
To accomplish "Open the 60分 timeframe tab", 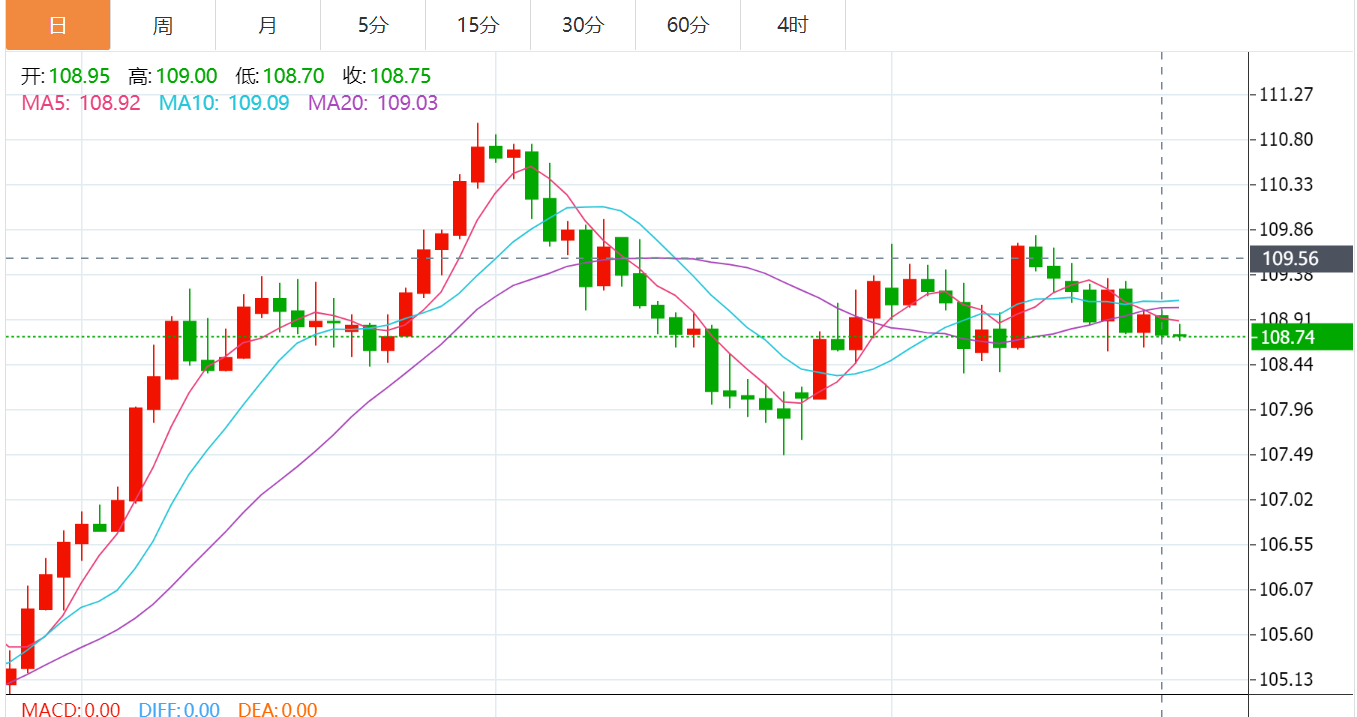I will [688, 25].
